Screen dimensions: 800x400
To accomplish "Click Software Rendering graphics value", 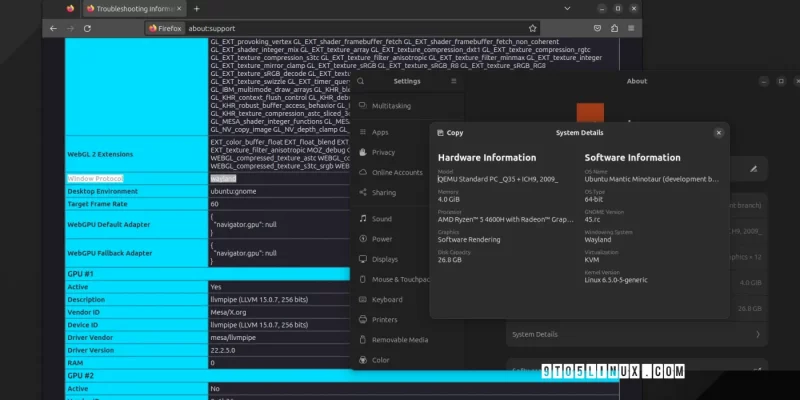I will pos(469,239).
